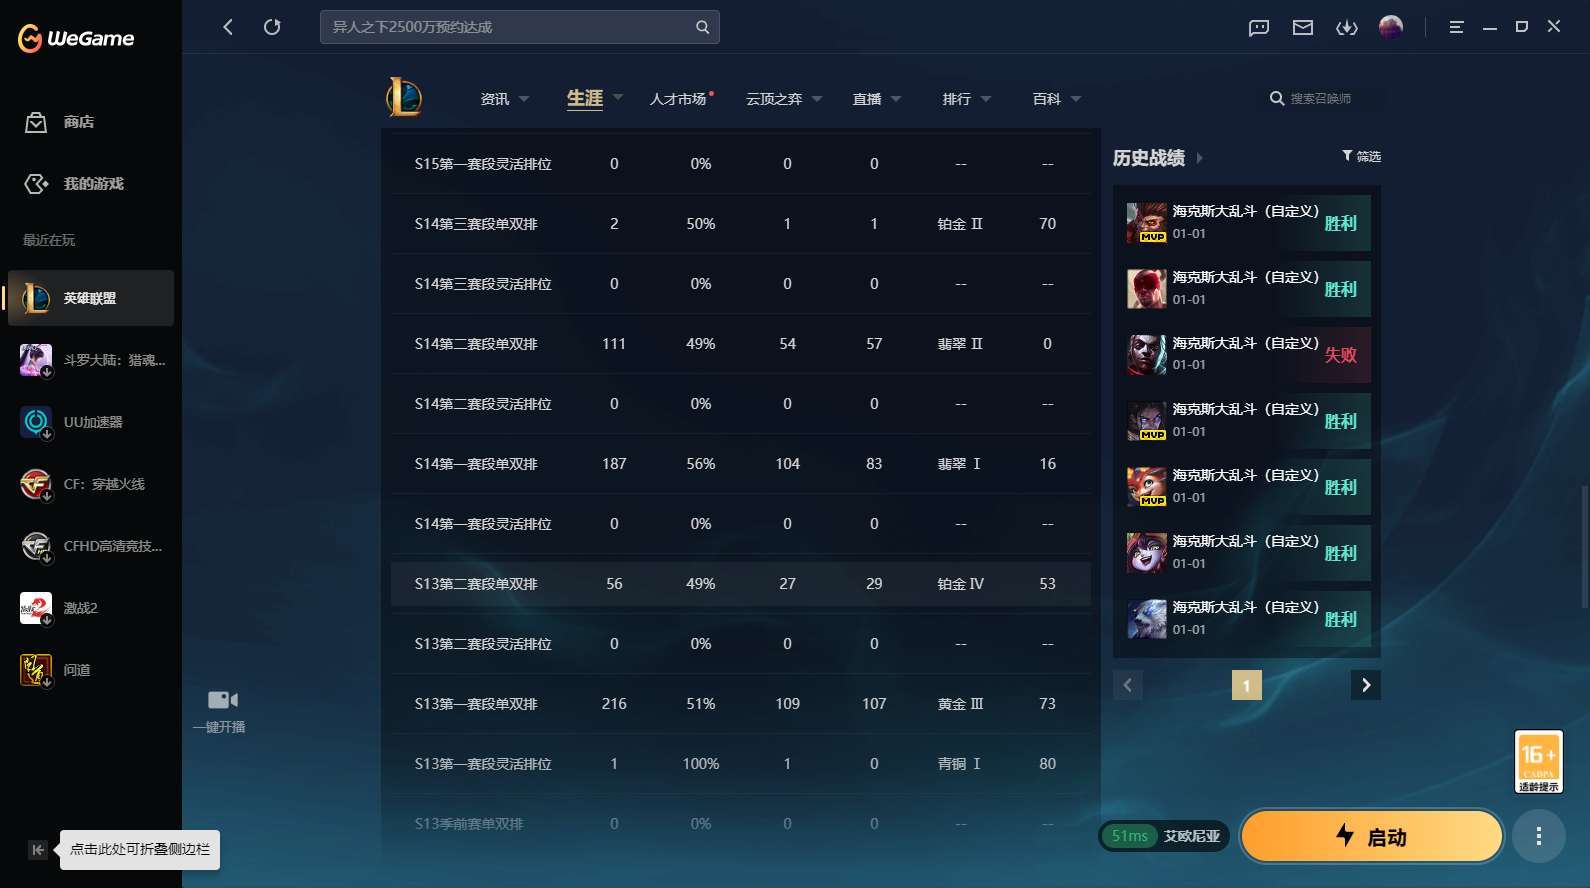Open the 筛选 filter for match history

[x=1361, y=156]
